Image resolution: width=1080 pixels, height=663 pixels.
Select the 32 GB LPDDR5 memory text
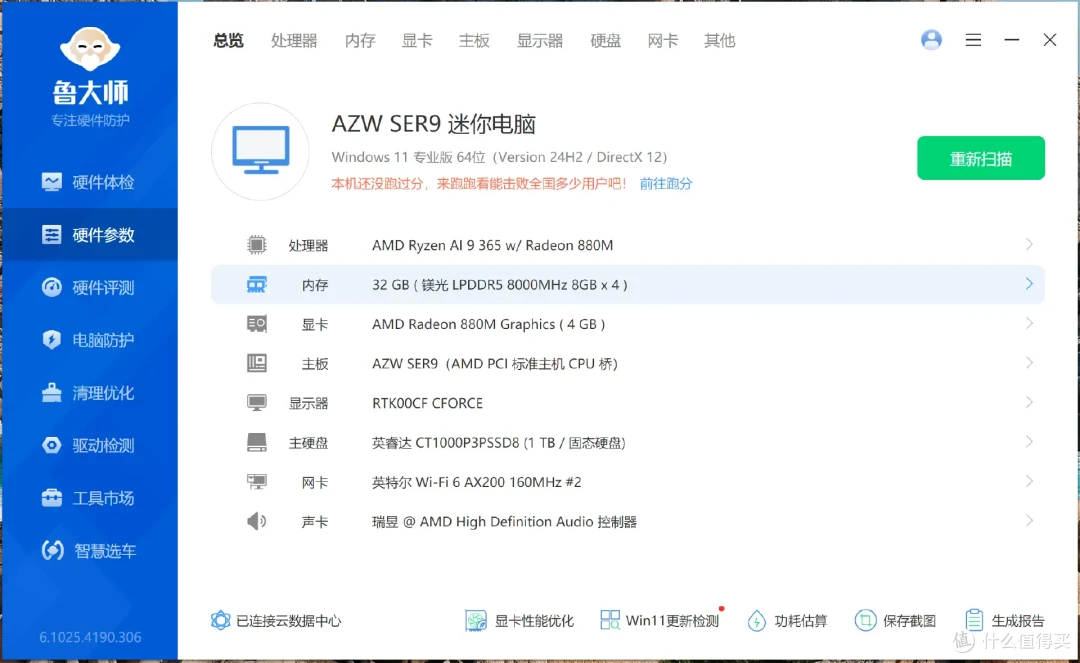point(499,284)
